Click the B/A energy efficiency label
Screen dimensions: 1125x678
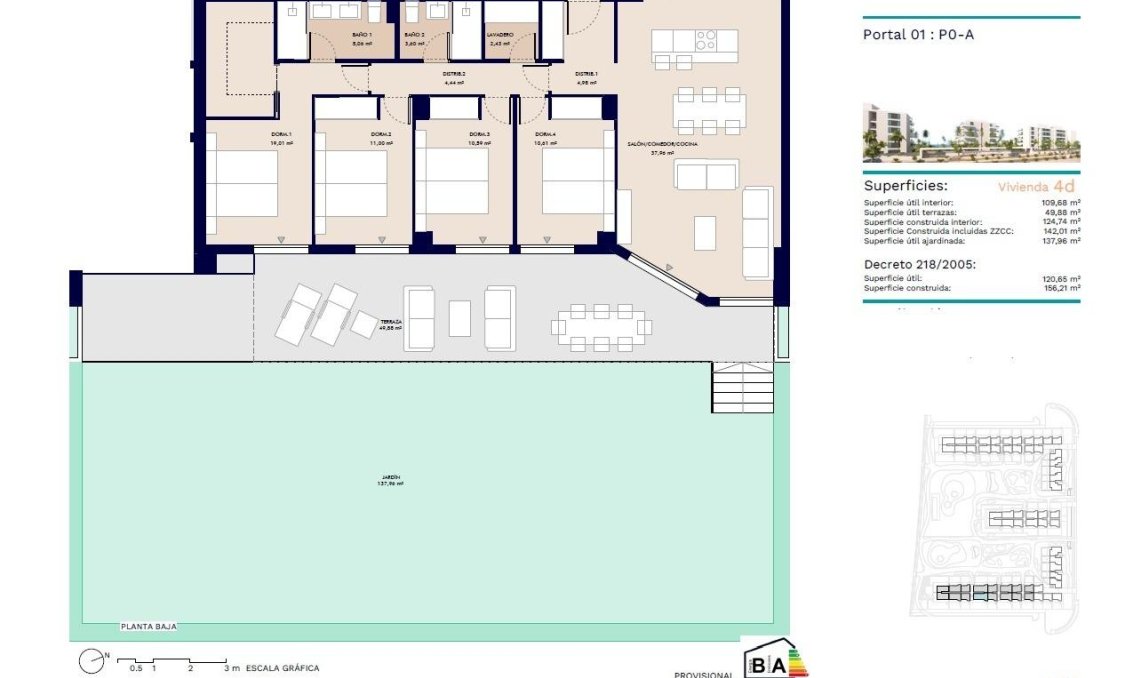[x=773, y=660]
